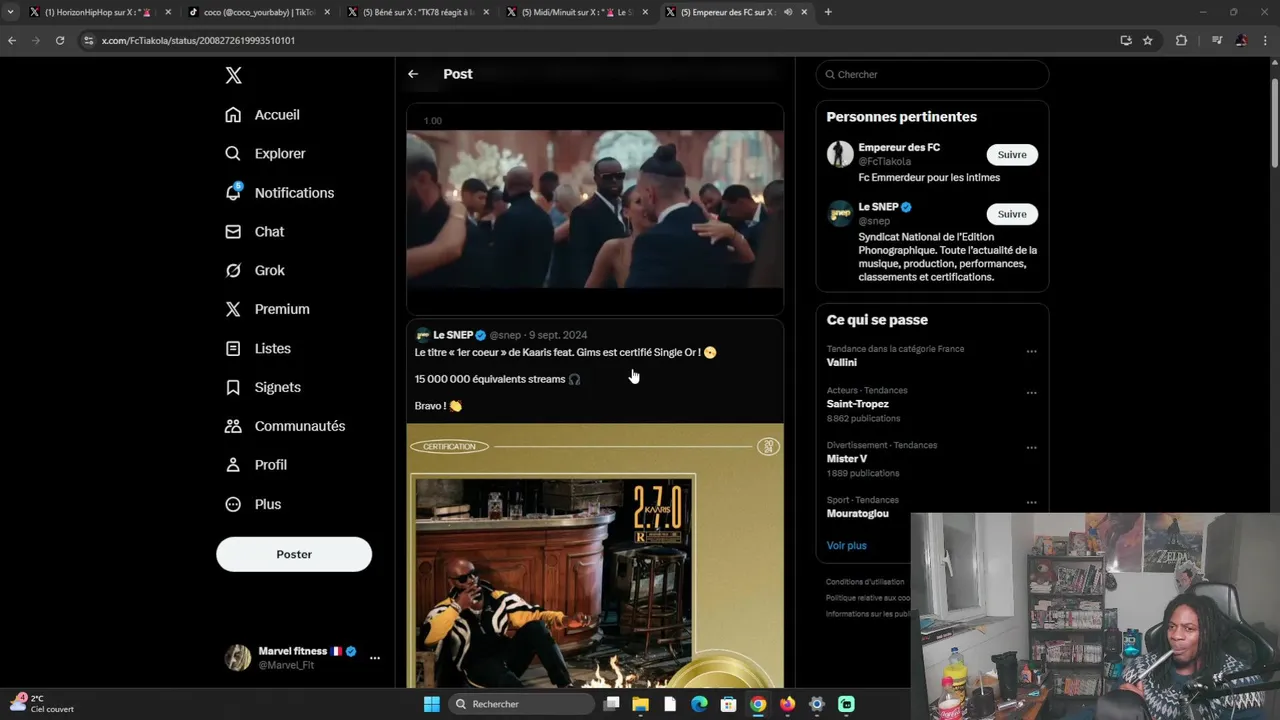Open the browser extensions puzzle icon

point(1181,40)
